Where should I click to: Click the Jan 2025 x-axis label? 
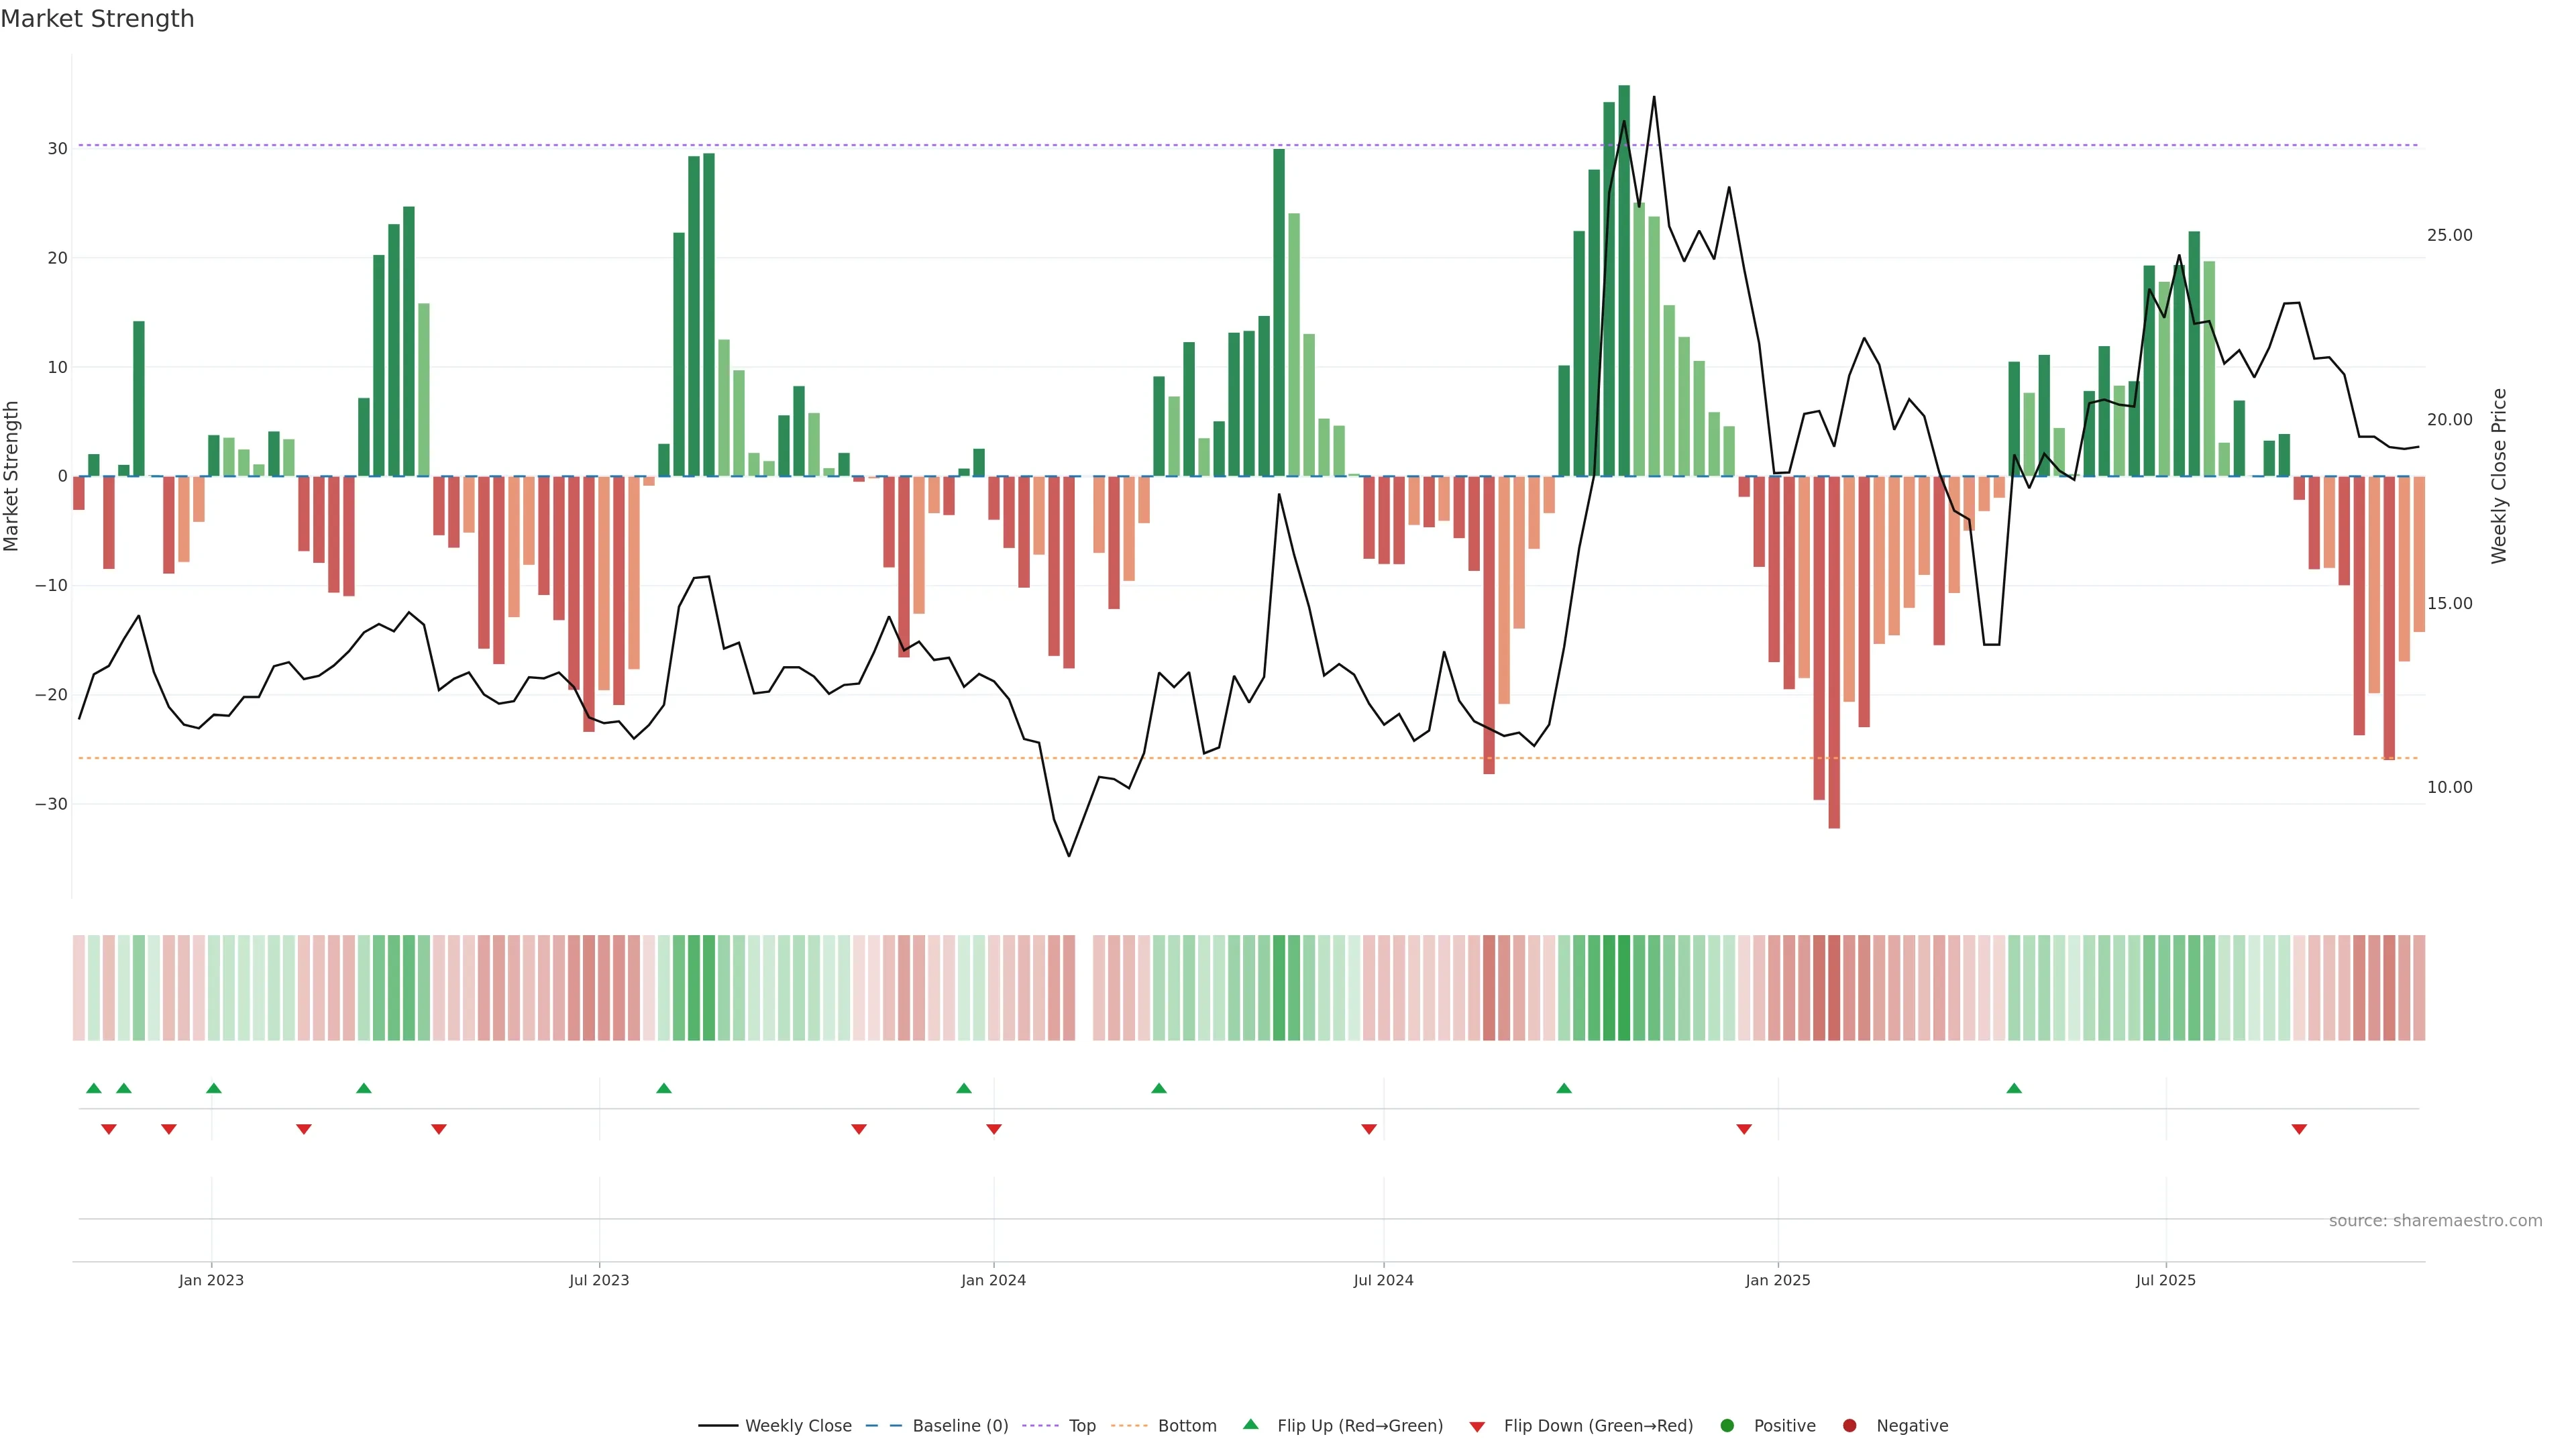point(1778,1280)
